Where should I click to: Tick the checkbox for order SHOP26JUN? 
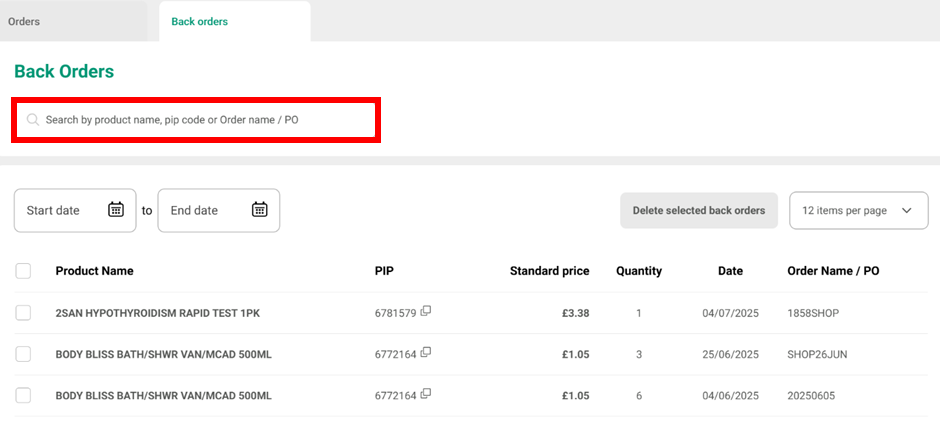tap(24, 354)
